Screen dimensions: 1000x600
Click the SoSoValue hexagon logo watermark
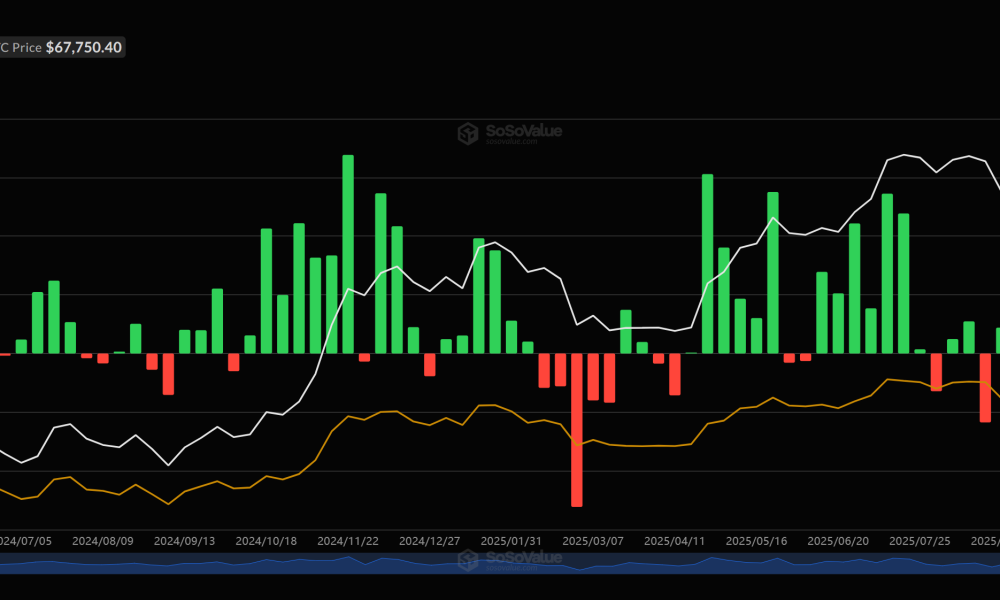(467, 130)
